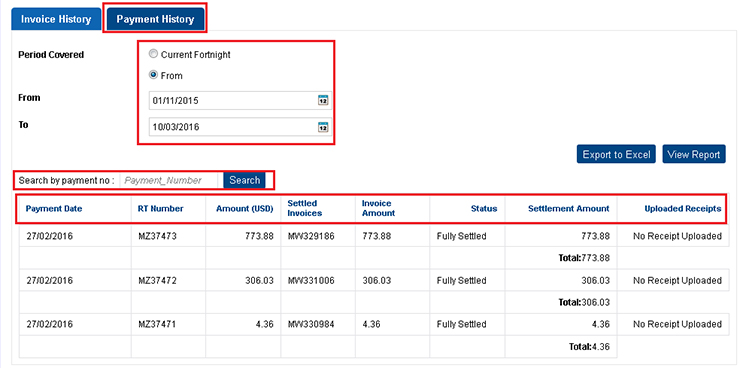Click settled invoice MW331006
The image size is (740, 368).
tap(311, 281)
